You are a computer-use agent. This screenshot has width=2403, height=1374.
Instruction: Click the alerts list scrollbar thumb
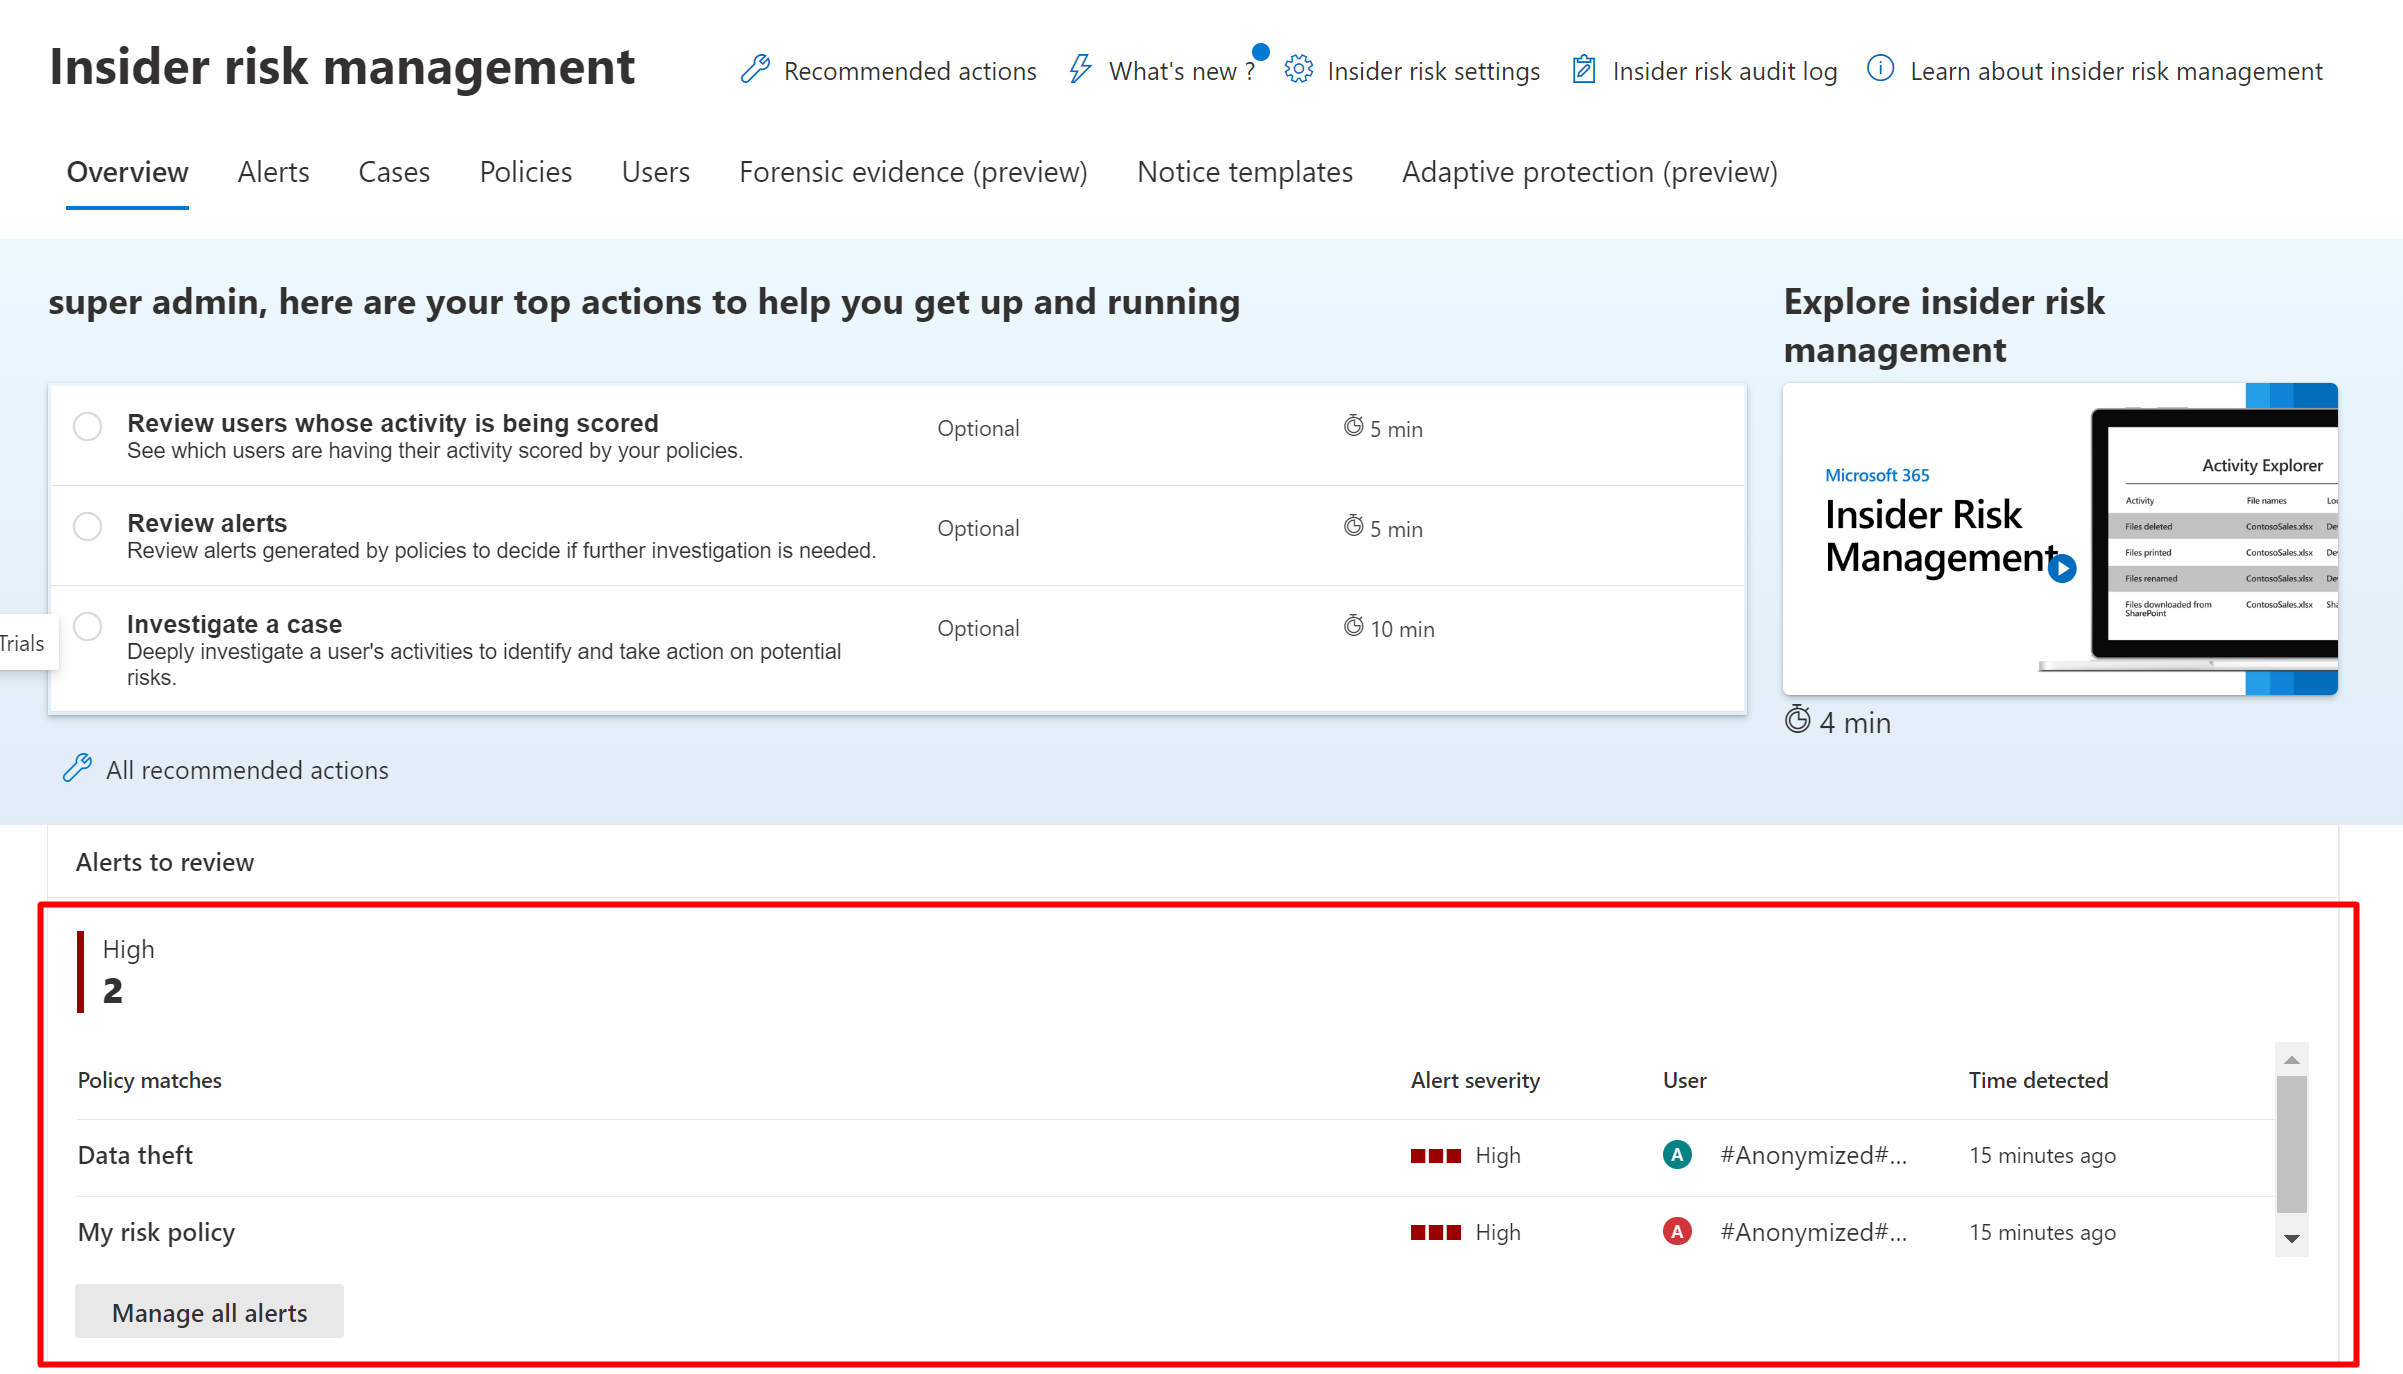click(x=2291, y=1144)
